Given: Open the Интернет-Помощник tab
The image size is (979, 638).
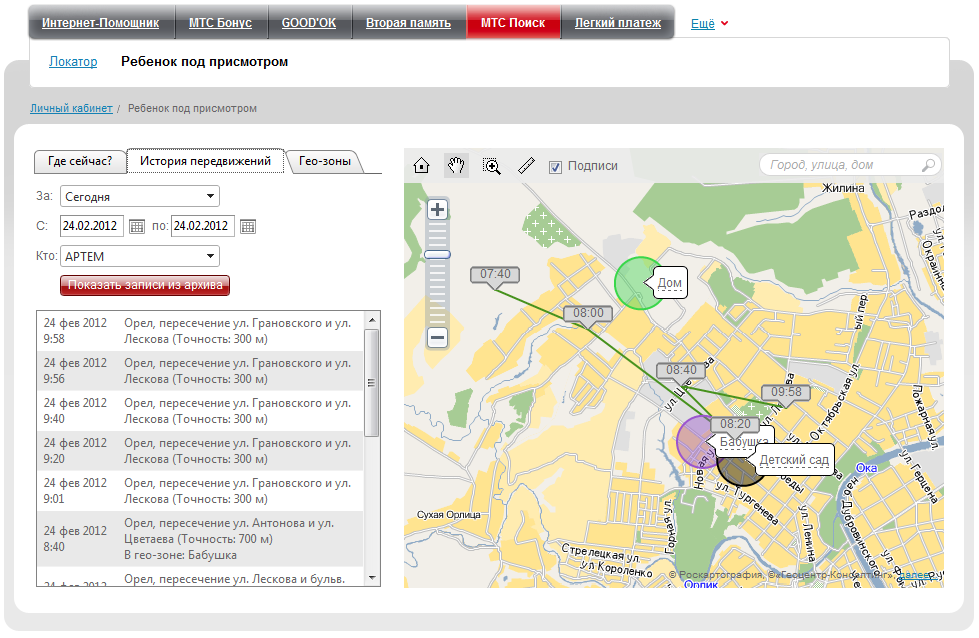Looking at the screenshot, I should tap(101, 23).
